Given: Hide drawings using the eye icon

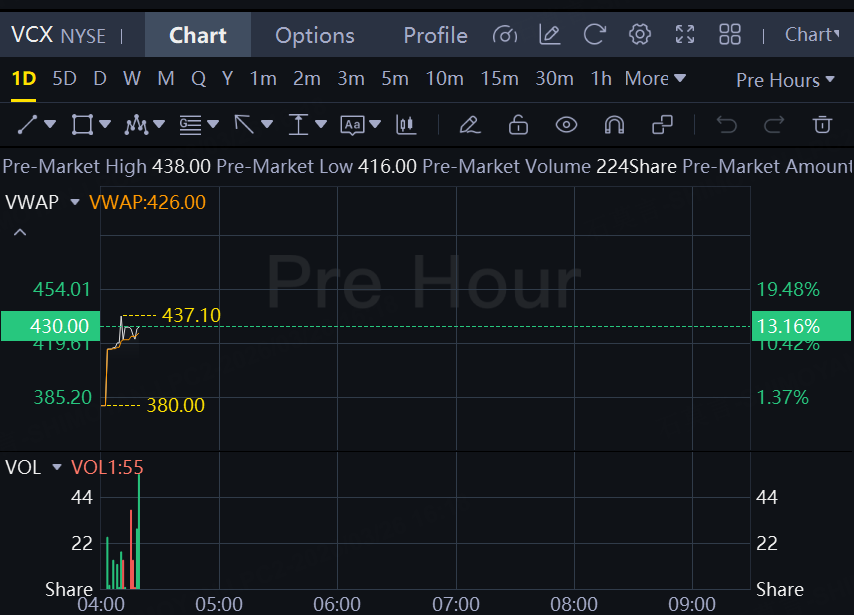Looking at the screenshot, I should (566, 125).
